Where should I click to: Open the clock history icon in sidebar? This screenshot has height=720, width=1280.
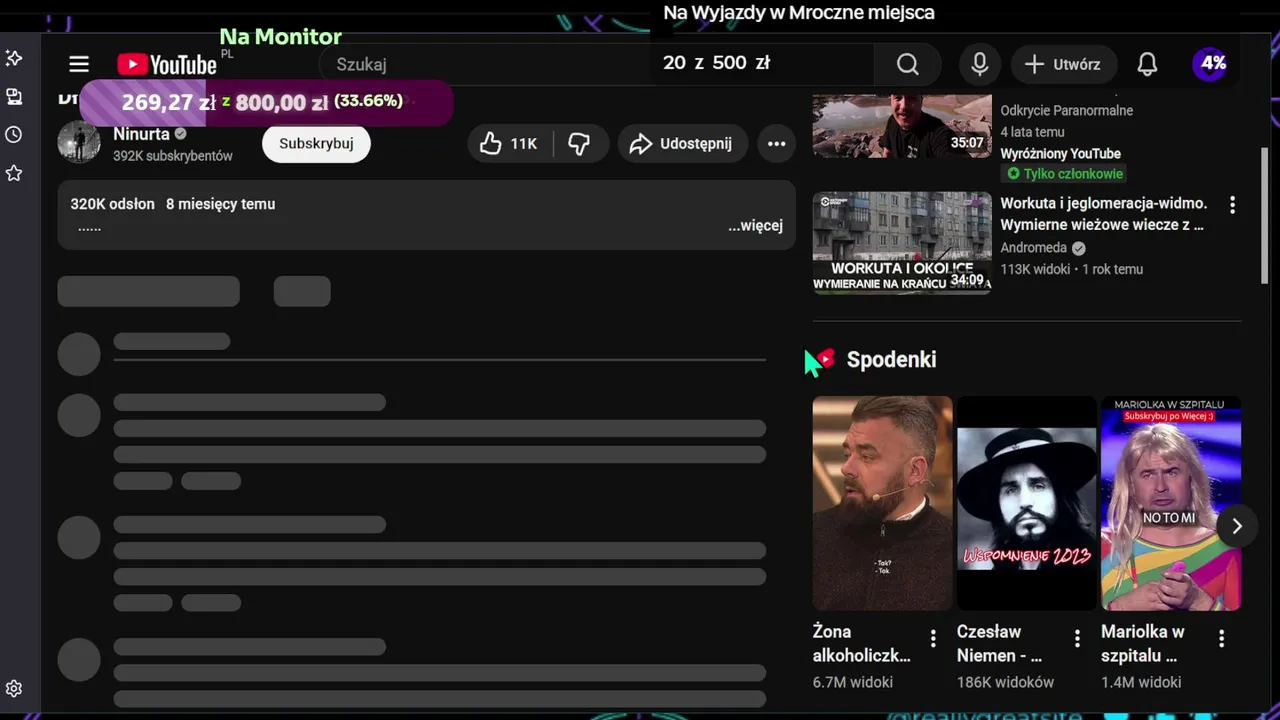click(x=14, y=134)
